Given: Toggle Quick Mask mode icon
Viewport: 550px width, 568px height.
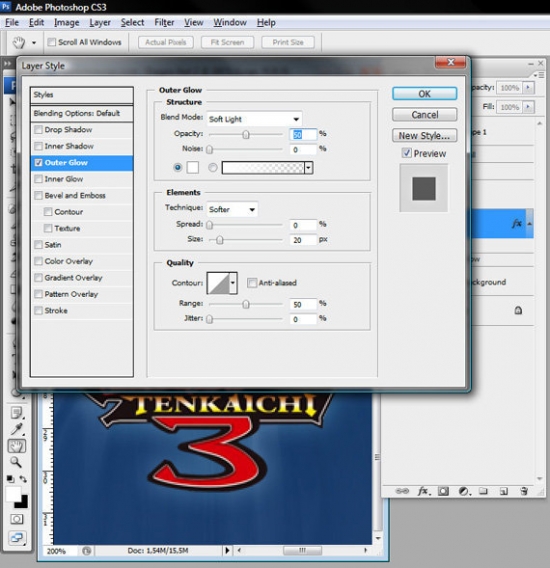Looking at the screenshot, I should click(x=17, y=519).
